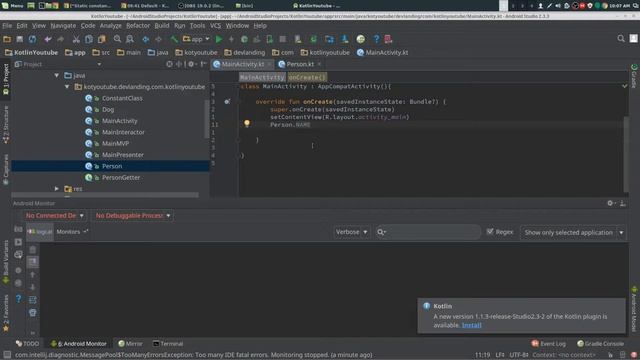Click the search everywhere magnifier icon
The image size is (640, 360).
click(x=621, y=38)
